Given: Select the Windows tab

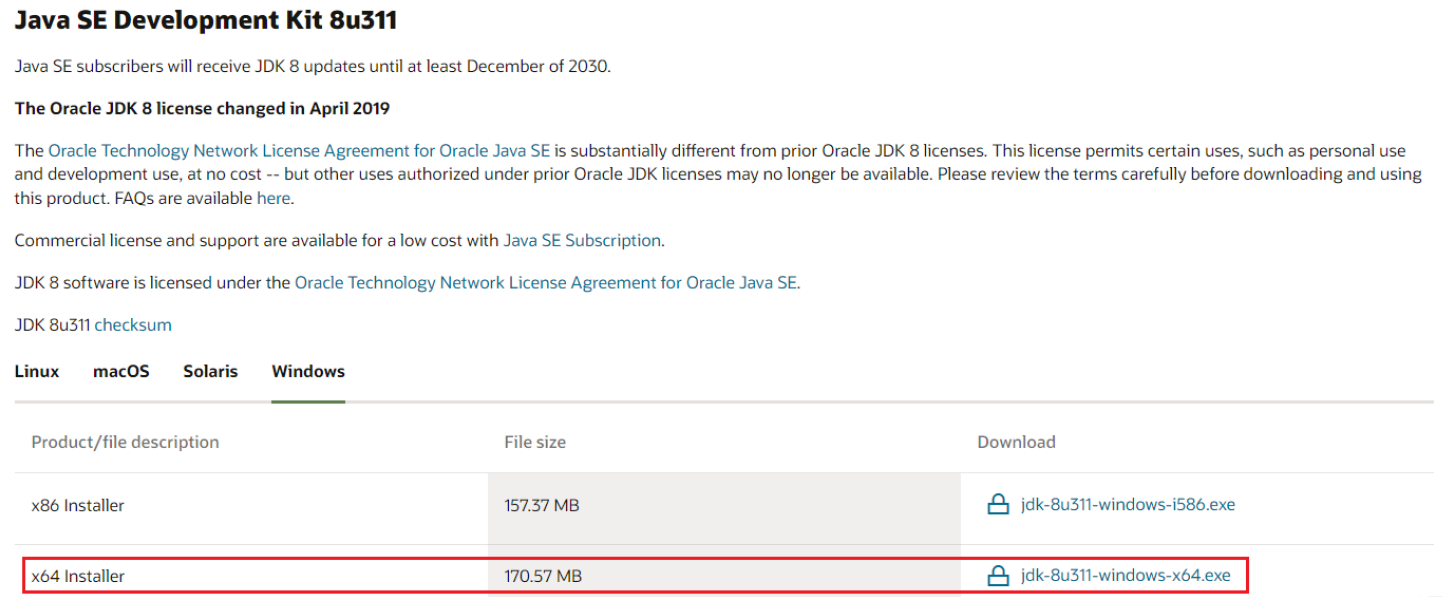Looking at the screenshot, I should [x=308, y=371].
